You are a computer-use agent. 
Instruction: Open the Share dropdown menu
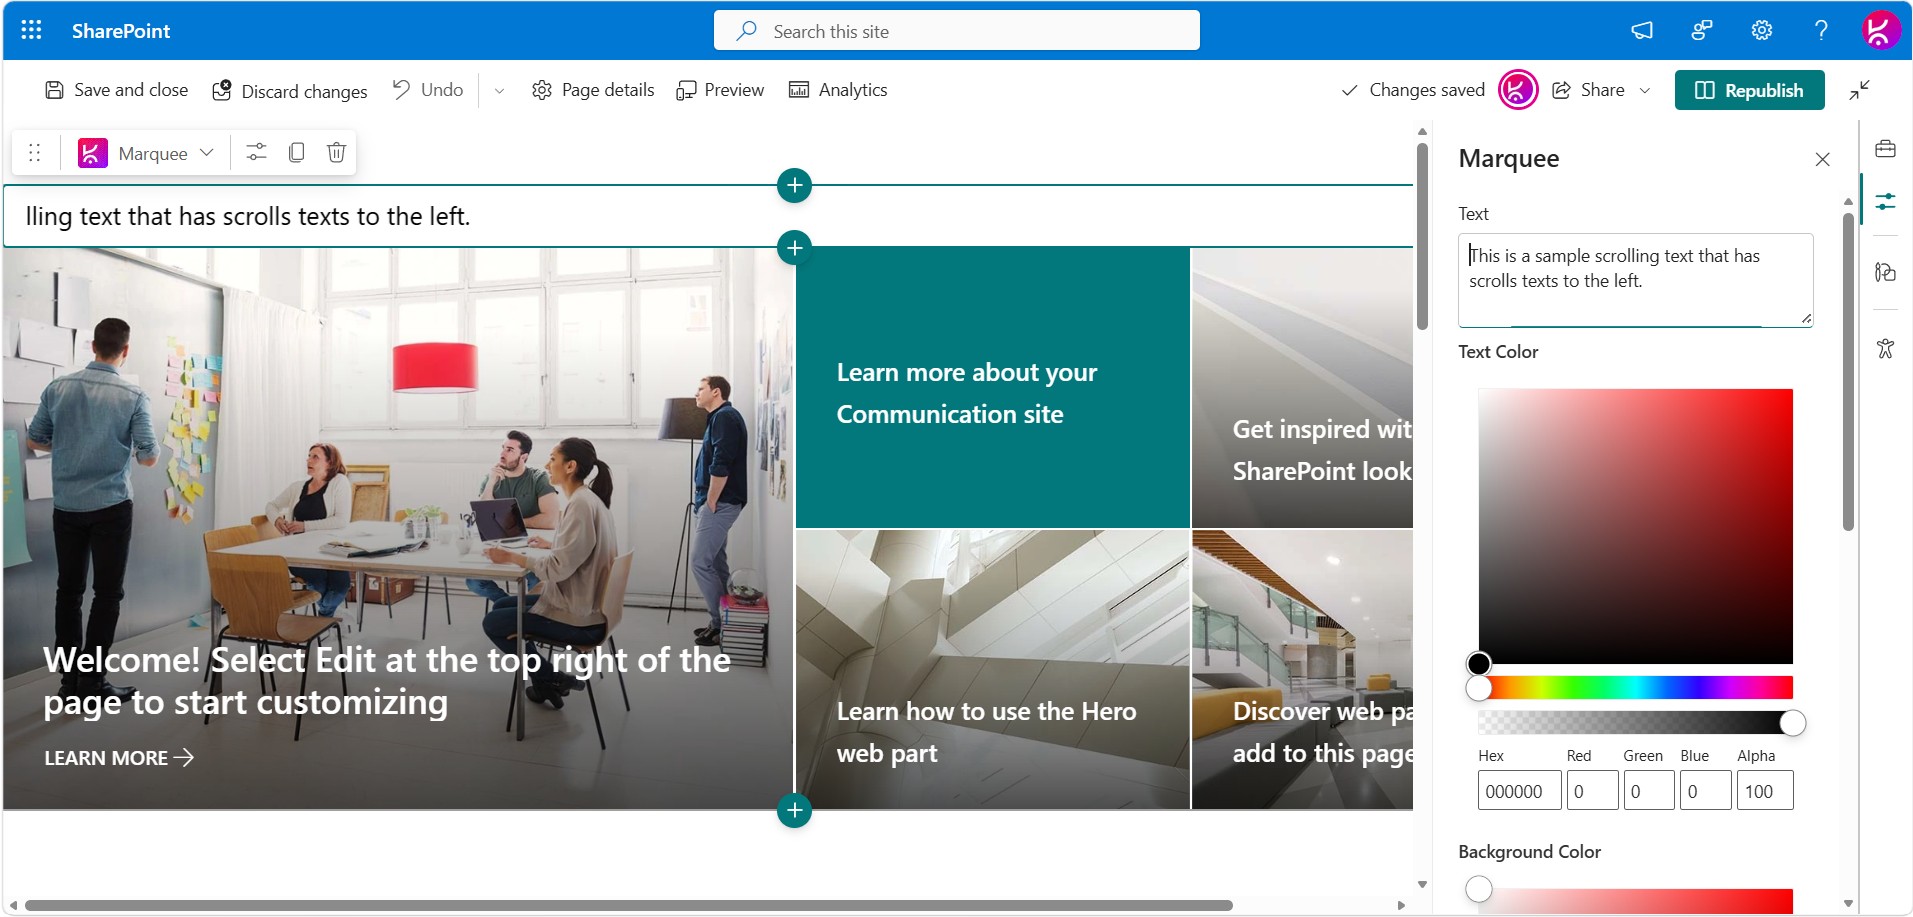(x=1645, y=90)
